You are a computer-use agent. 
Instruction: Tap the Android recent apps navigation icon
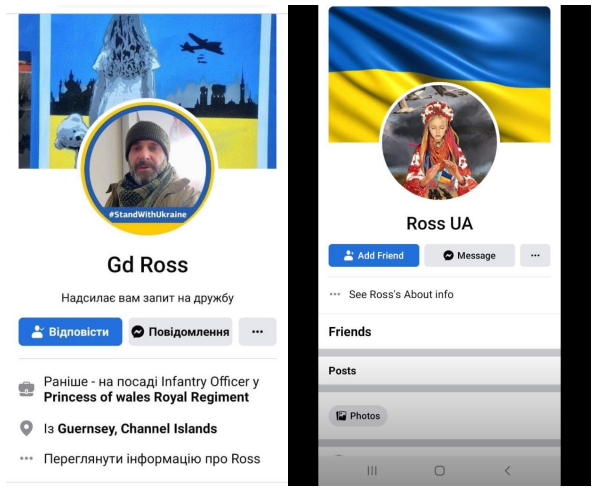tap(372, 471)
